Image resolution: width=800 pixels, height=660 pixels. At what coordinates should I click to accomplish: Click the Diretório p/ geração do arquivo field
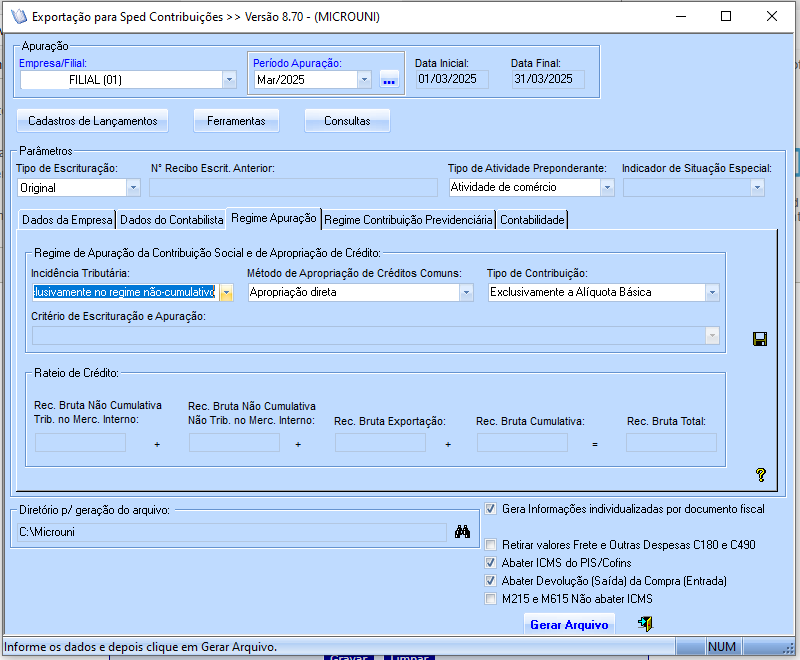pyautogui.click(x=232, y=532)
